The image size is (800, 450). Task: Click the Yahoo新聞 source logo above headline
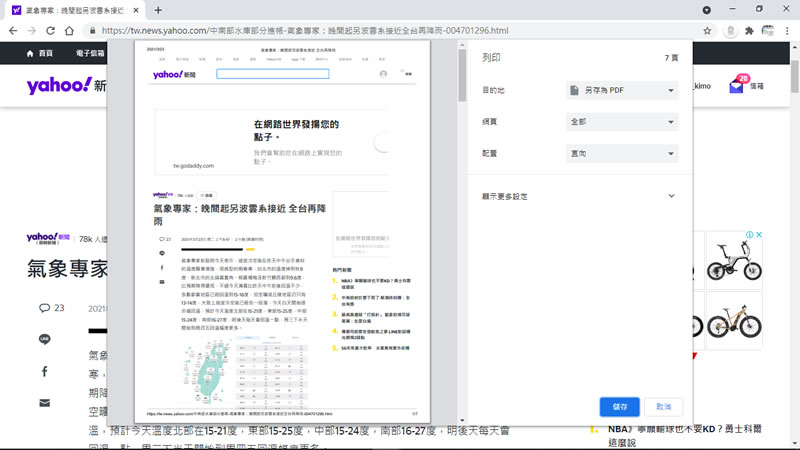click(48, 238)
